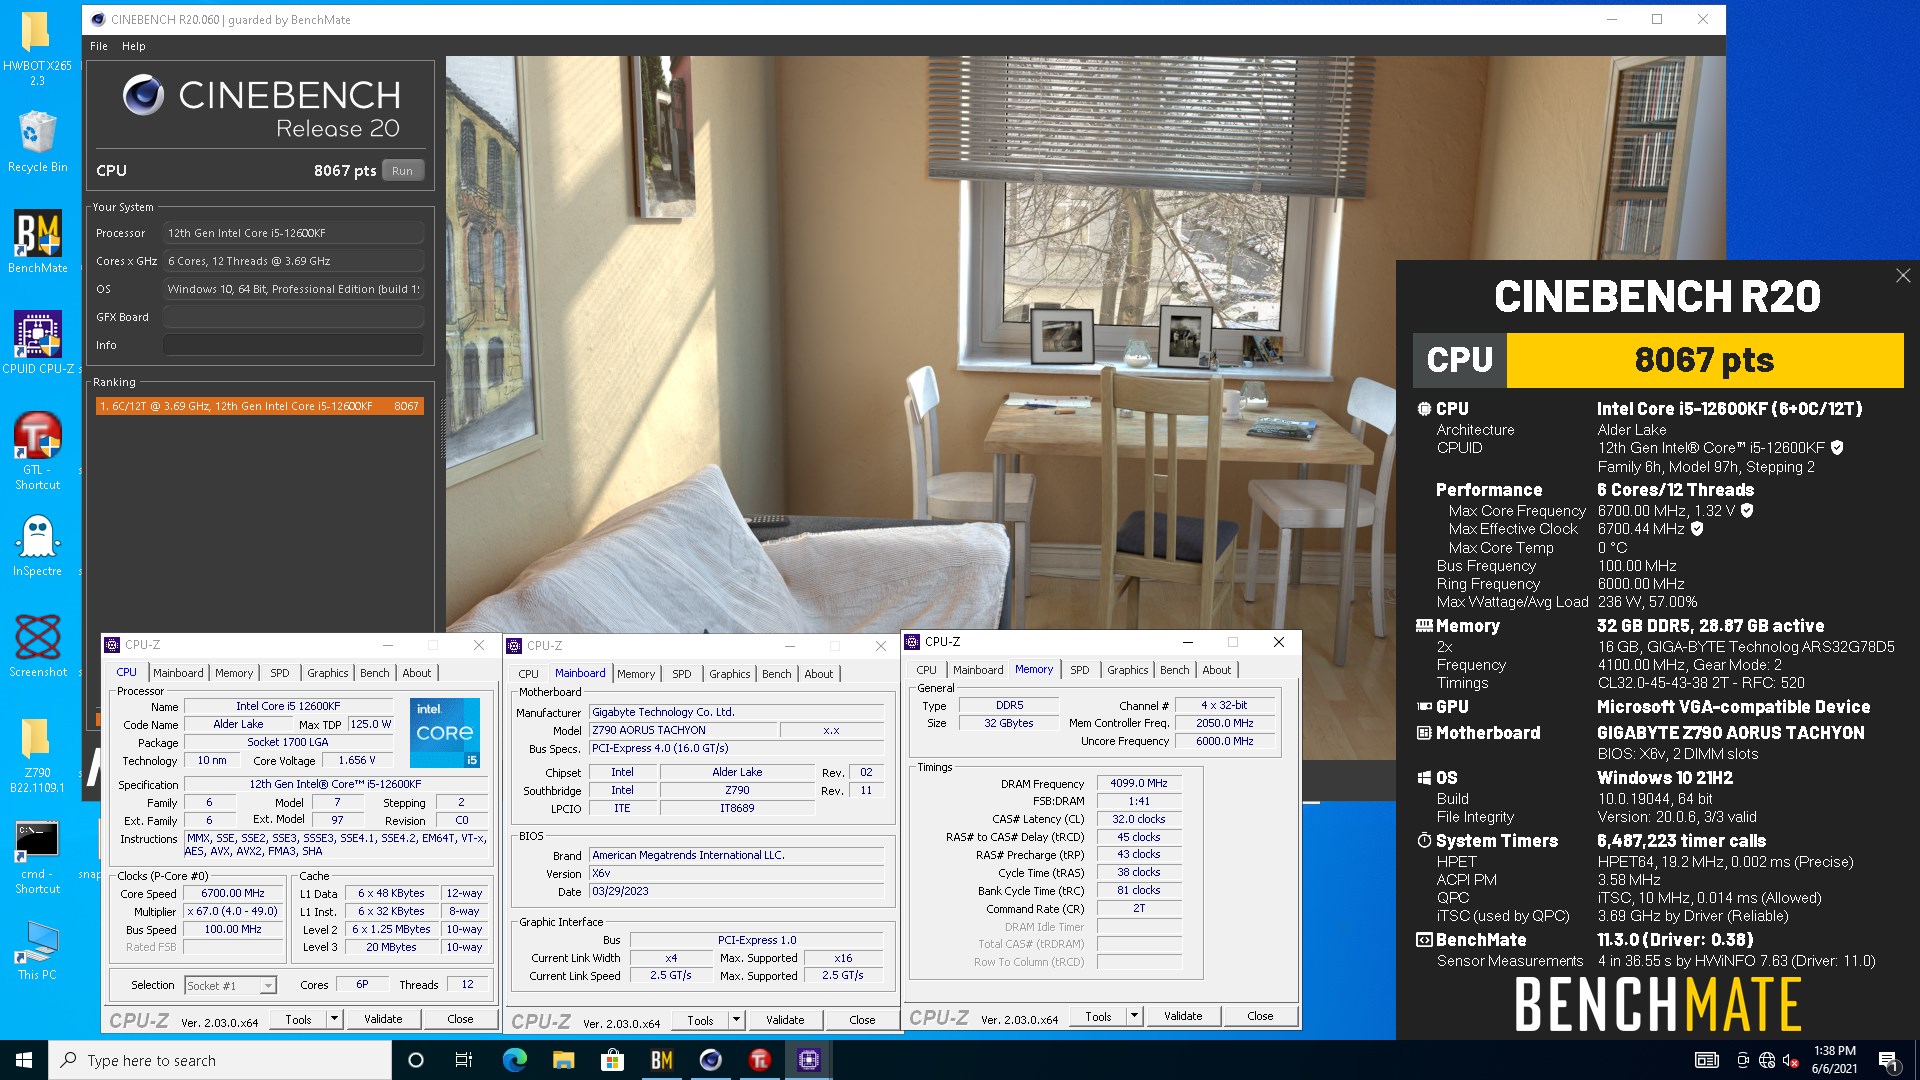Switch to Memory tab in left CPU-Z
The width and height of the screenshot is (1920, 1080).
point(234,673)
